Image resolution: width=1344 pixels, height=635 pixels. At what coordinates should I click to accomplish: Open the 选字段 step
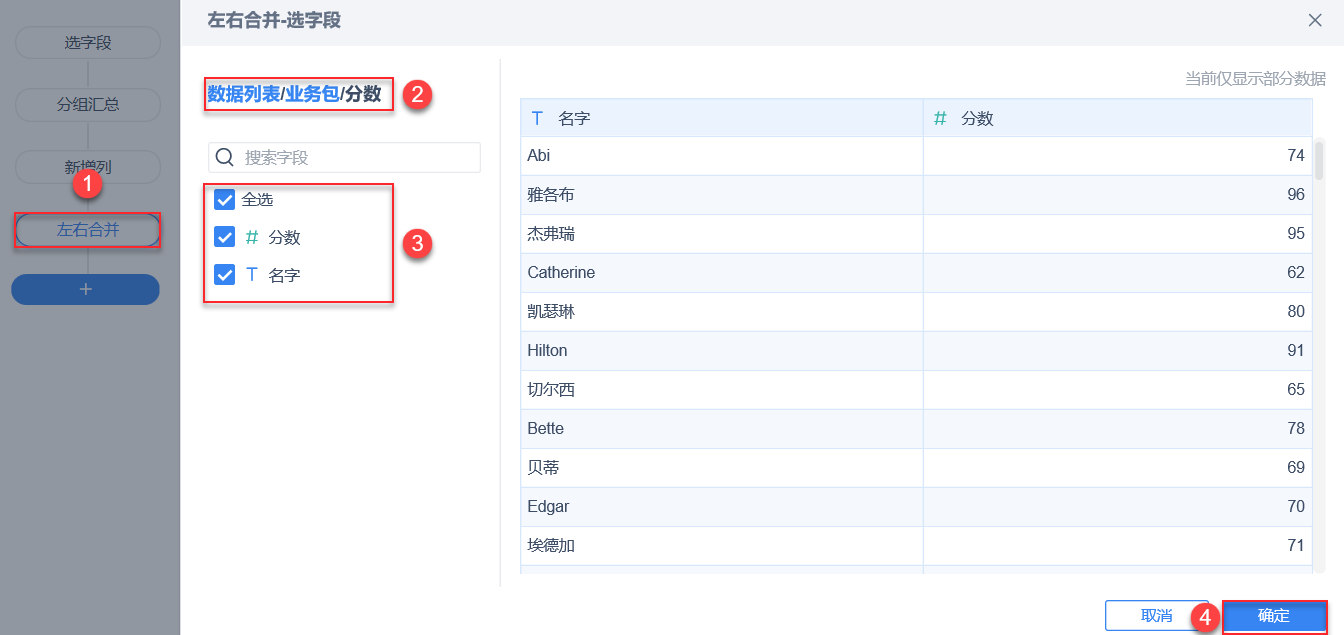tap(87, 43)
